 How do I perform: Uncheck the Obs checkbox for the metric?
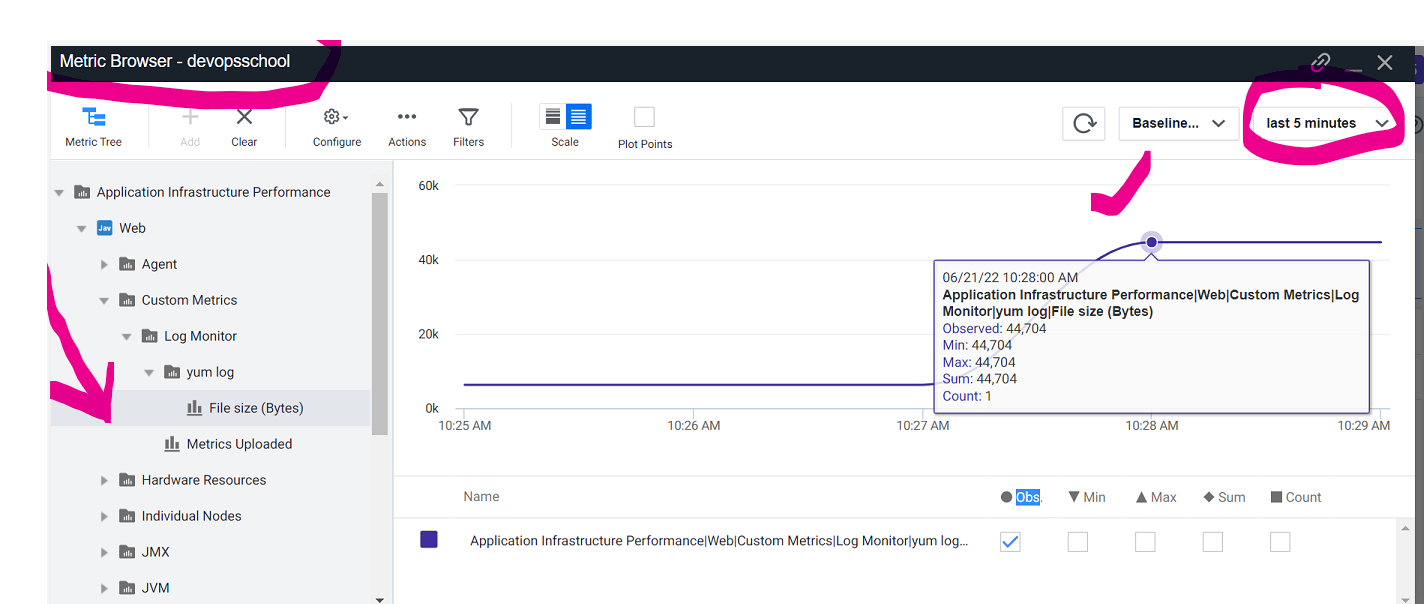tap(1010, 541)
